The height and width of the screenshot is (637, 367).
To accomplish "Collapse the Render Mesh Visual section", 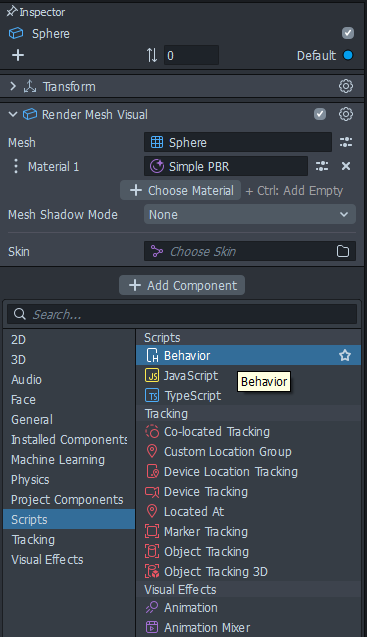I will coord(13,114).
